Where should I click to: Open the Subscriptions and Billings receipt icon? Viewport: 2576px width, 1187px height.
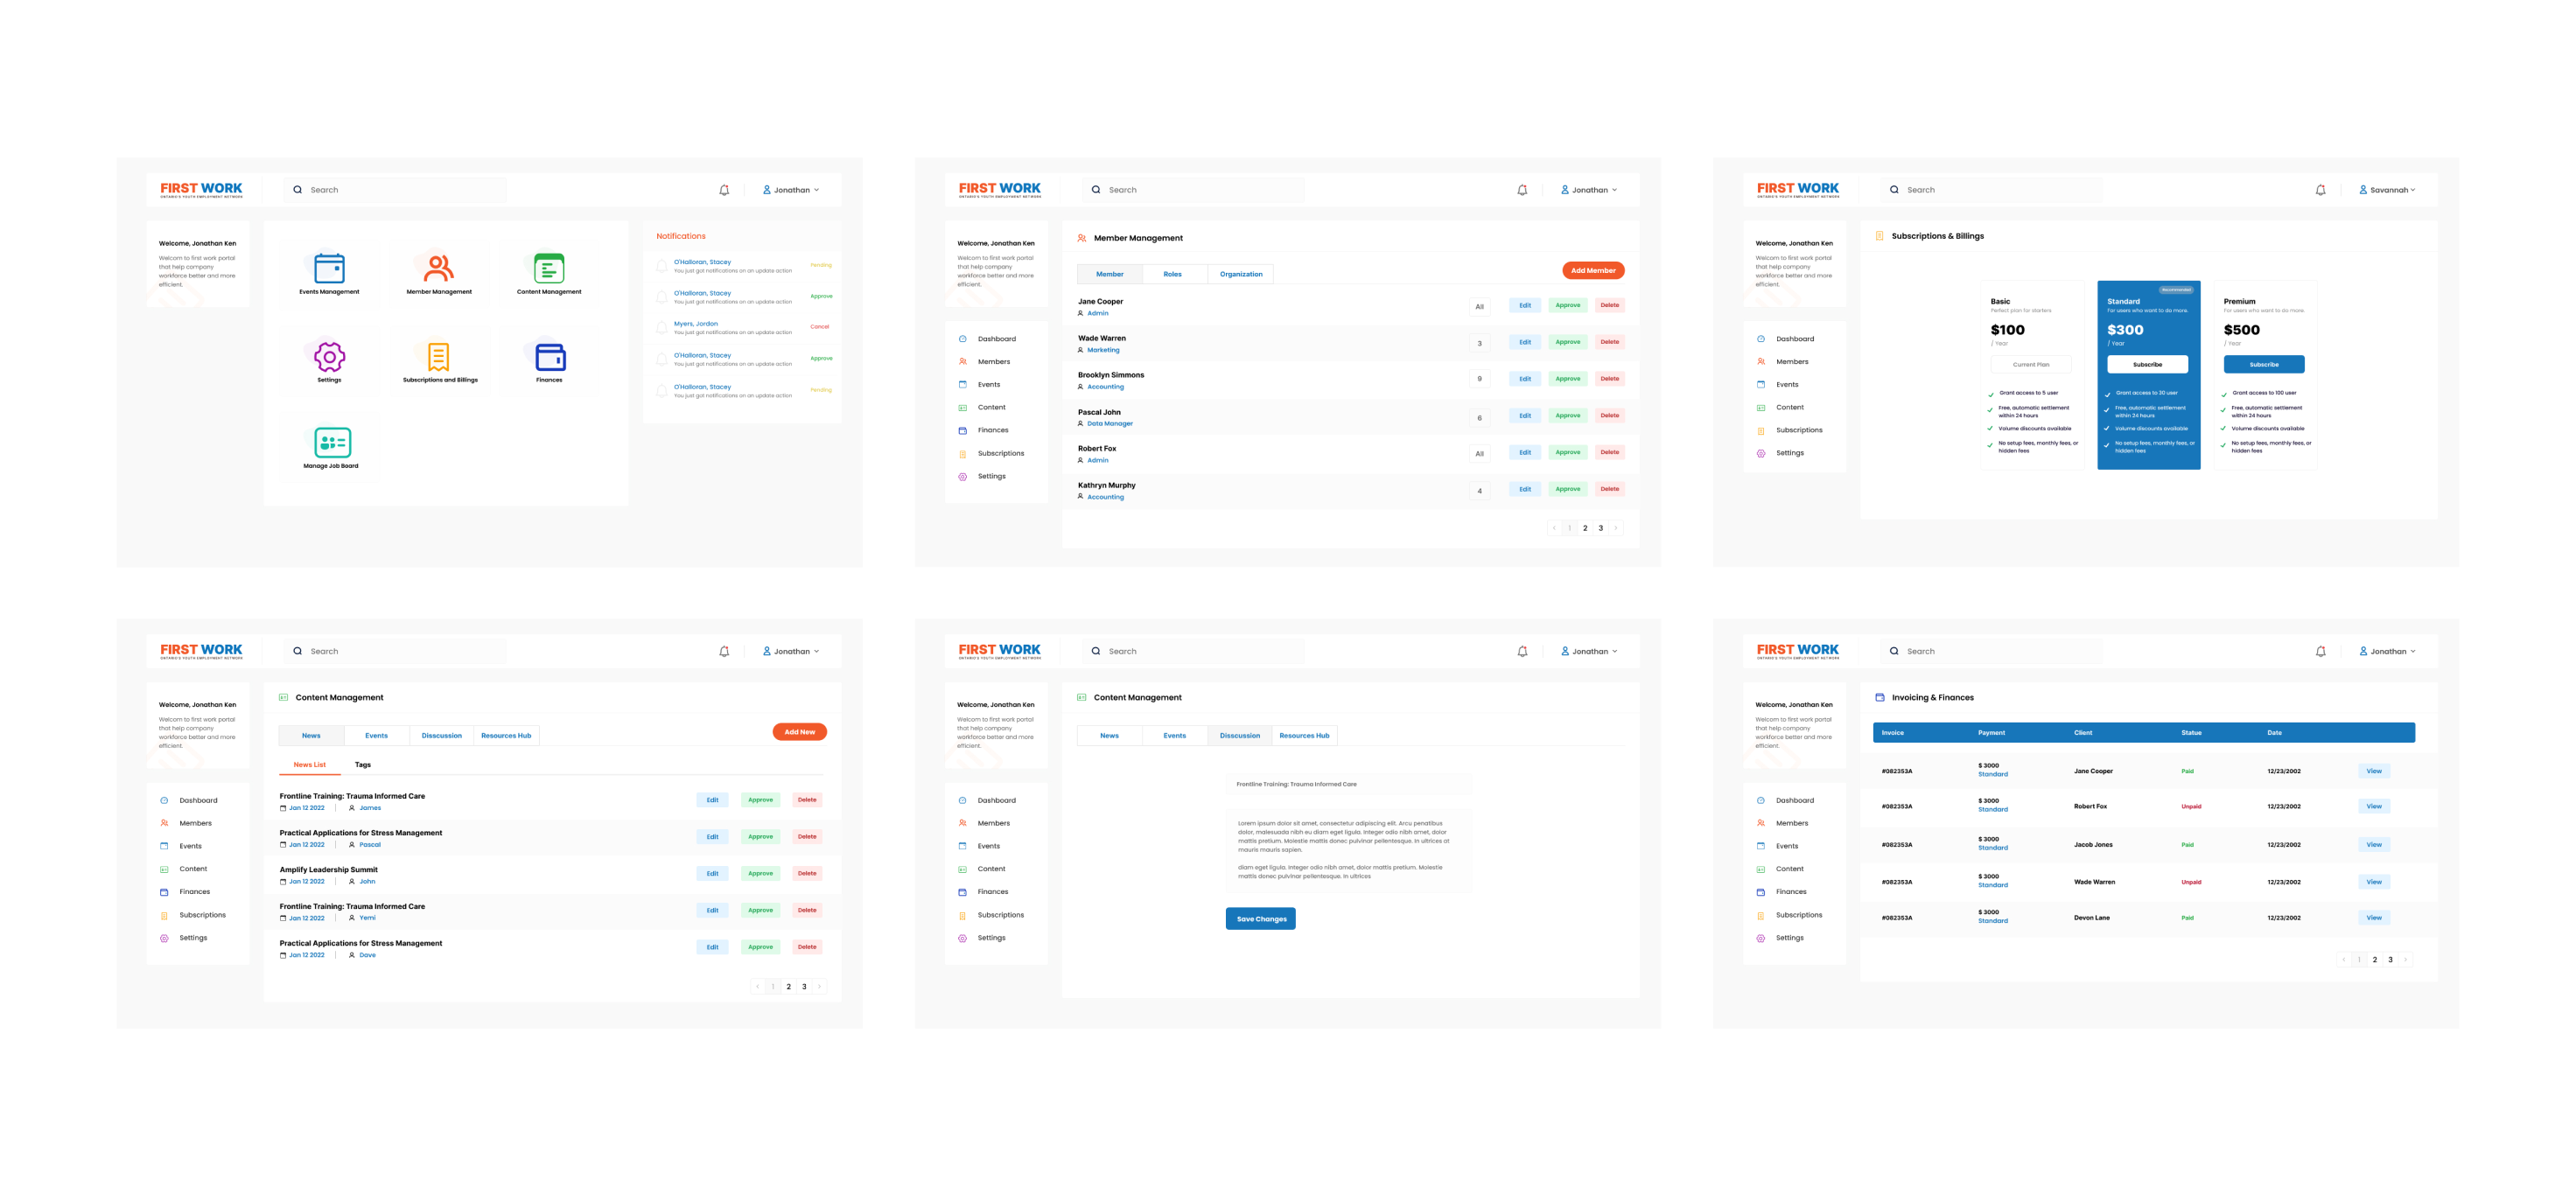pos(438,357)
